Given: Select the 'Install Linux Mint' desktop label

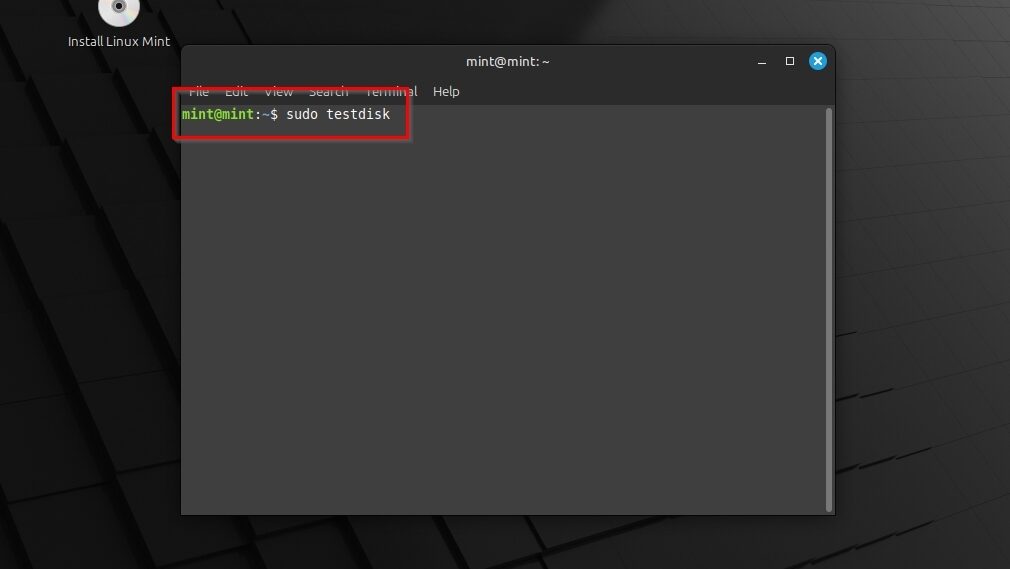Looking at the screenshot, I should (x=119, y=42).
